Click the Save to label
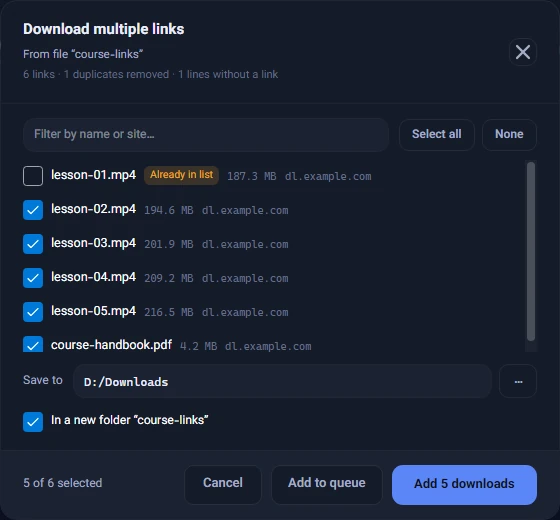Viewport: 560px width, 520px height. 43,380
